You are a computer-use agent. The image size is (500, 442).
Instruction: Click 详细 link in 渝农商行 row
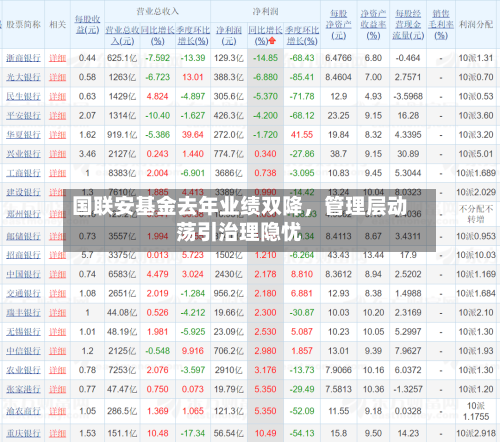[x=57, y=411]
